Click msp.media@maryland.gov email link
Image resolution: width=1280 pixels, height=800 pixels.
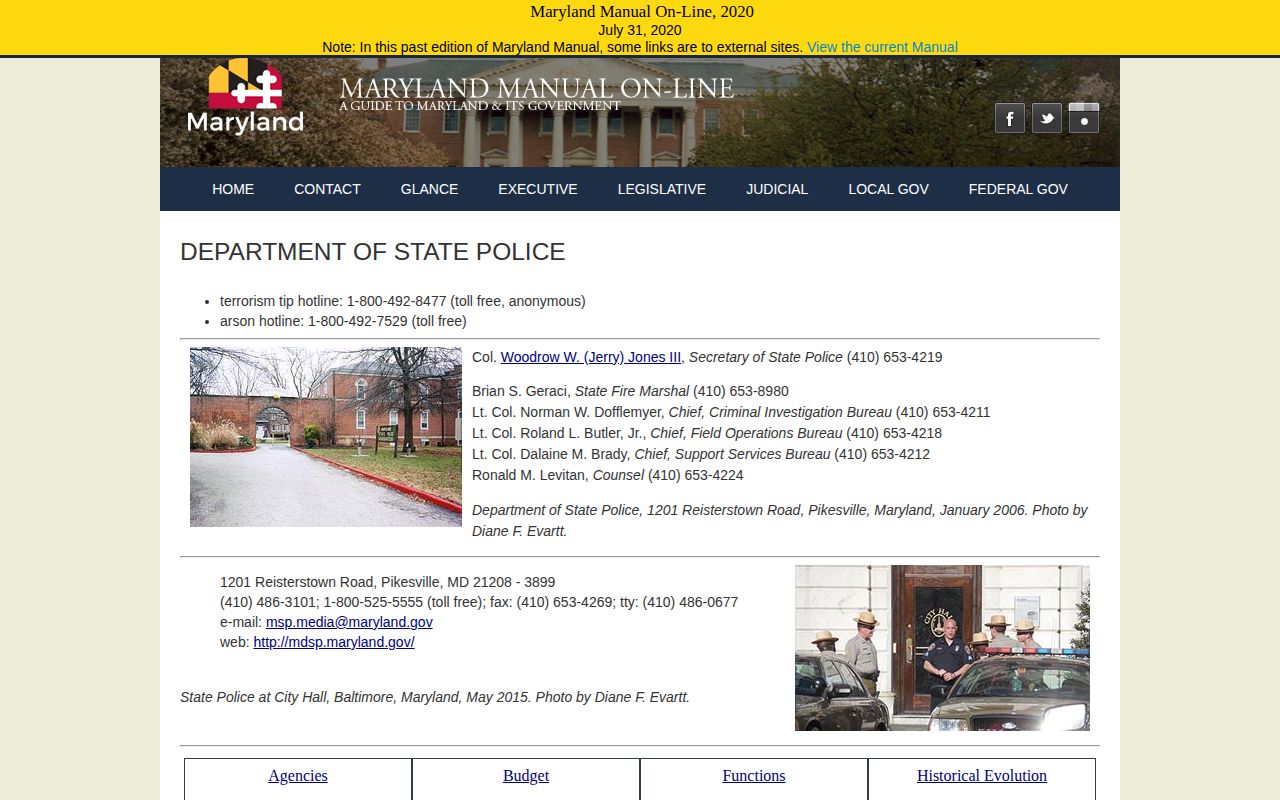coord(349,622)
